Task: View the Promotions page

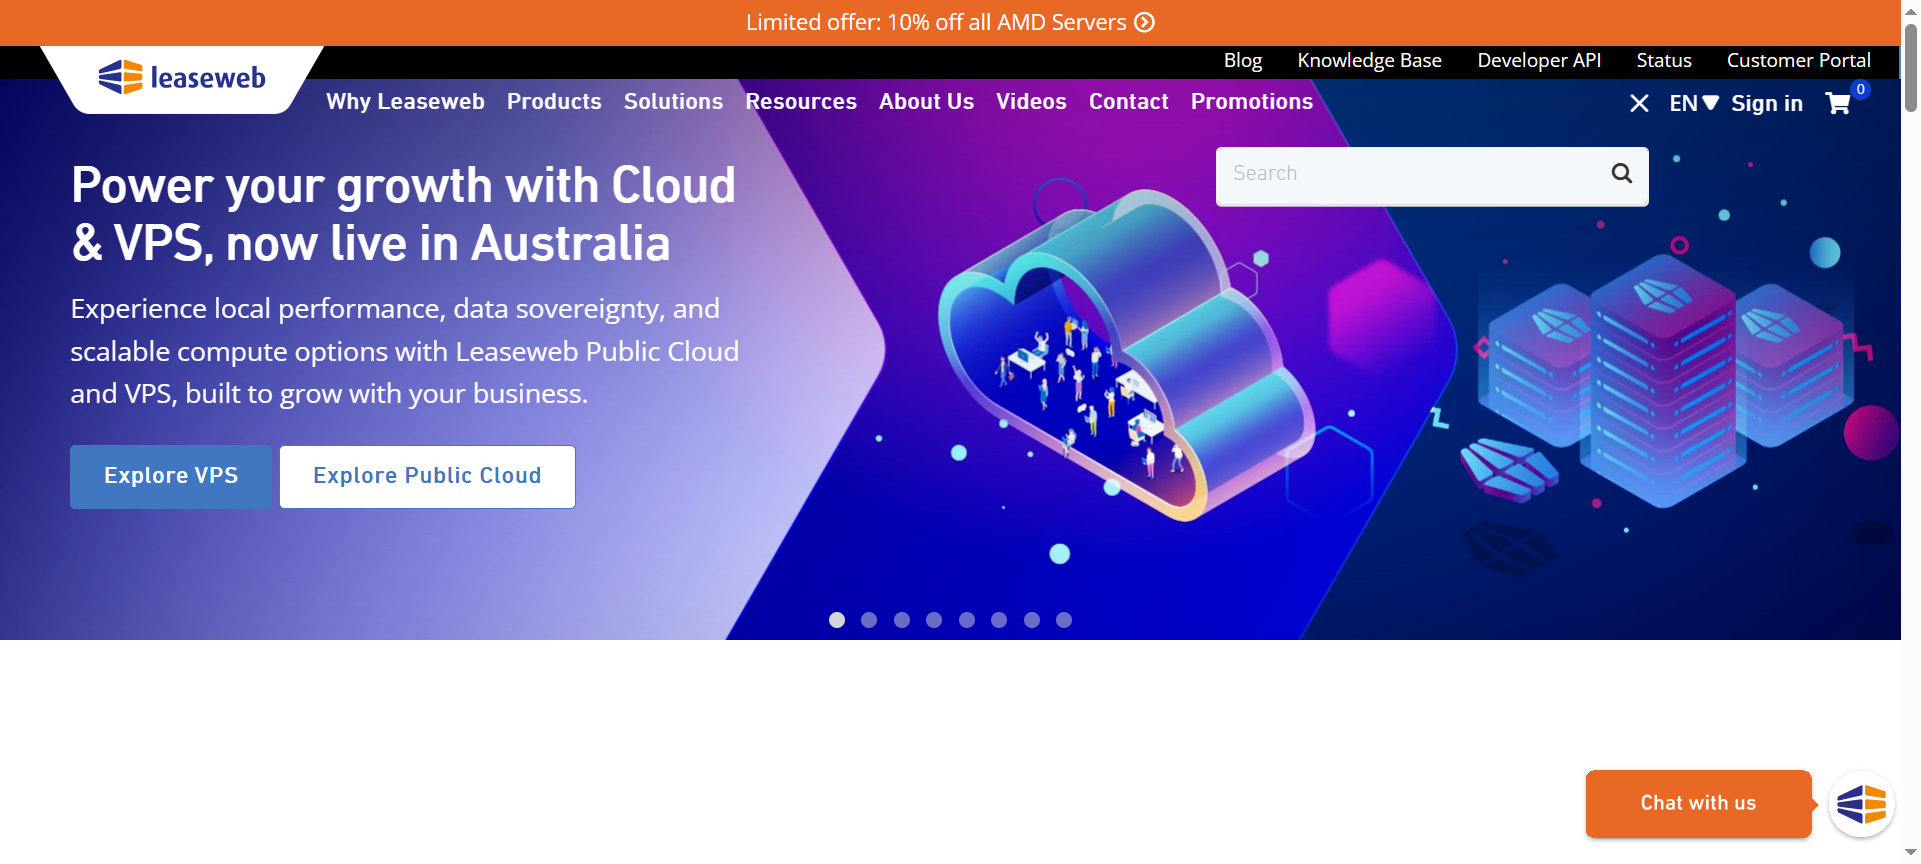Action: 1251,101
